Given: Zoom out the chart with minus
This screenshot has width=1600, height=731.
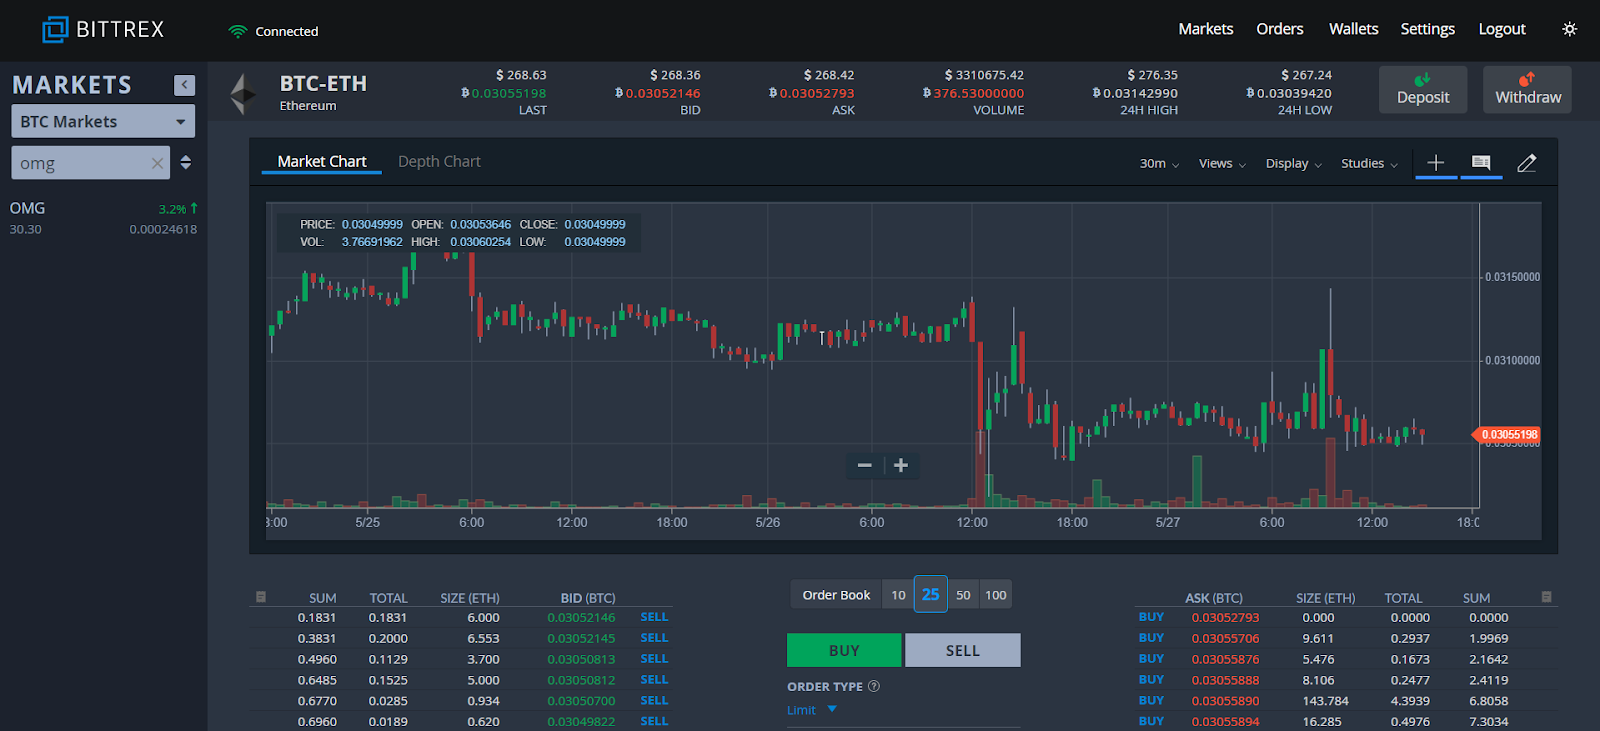Looking at the screenshot, I should pos(865,465).
